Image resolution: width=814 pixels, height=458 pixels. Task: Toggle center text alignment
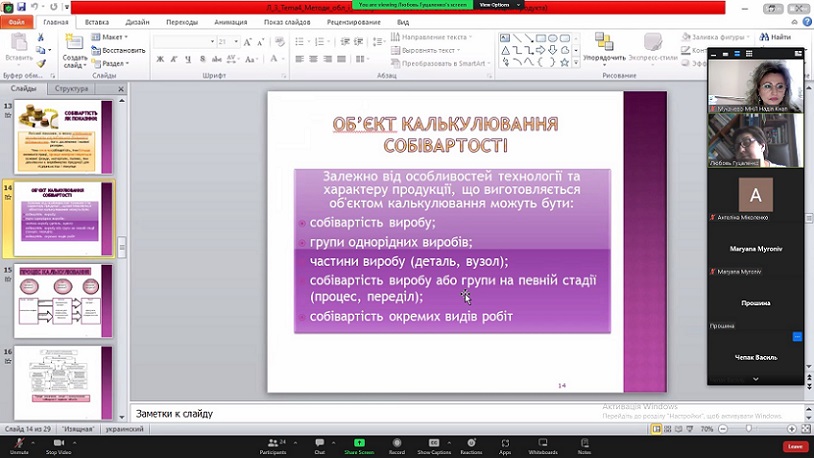pyautogui.click(x=314, y=59)
